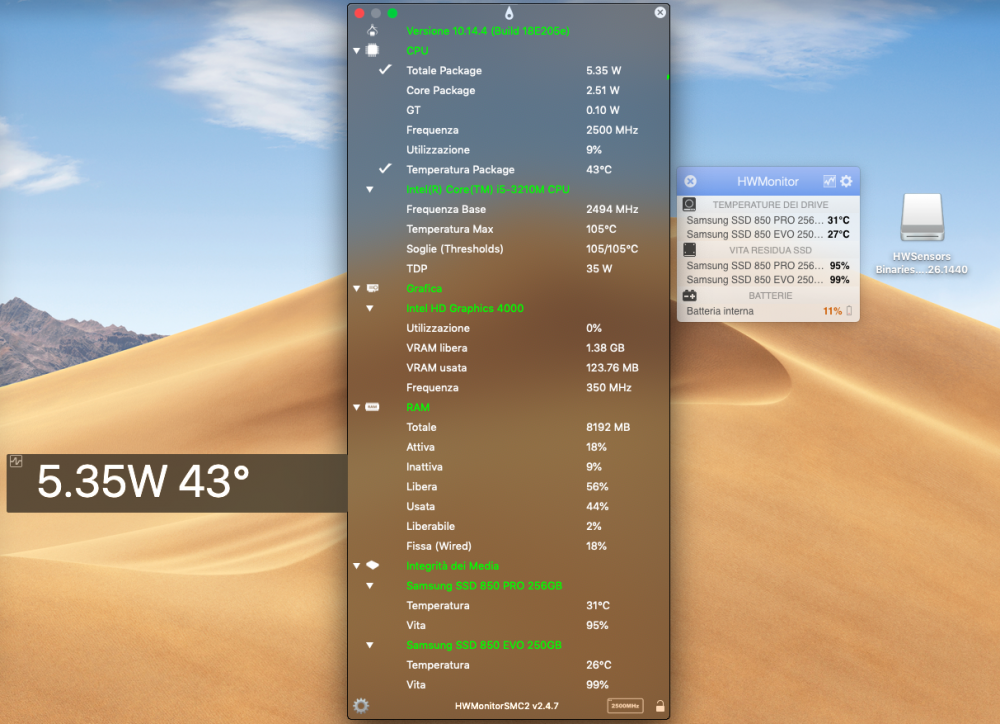The image size is (1000, 724).
Task: Collapse the Intel HD Graphics 4000 group
Action: point(370,309)
